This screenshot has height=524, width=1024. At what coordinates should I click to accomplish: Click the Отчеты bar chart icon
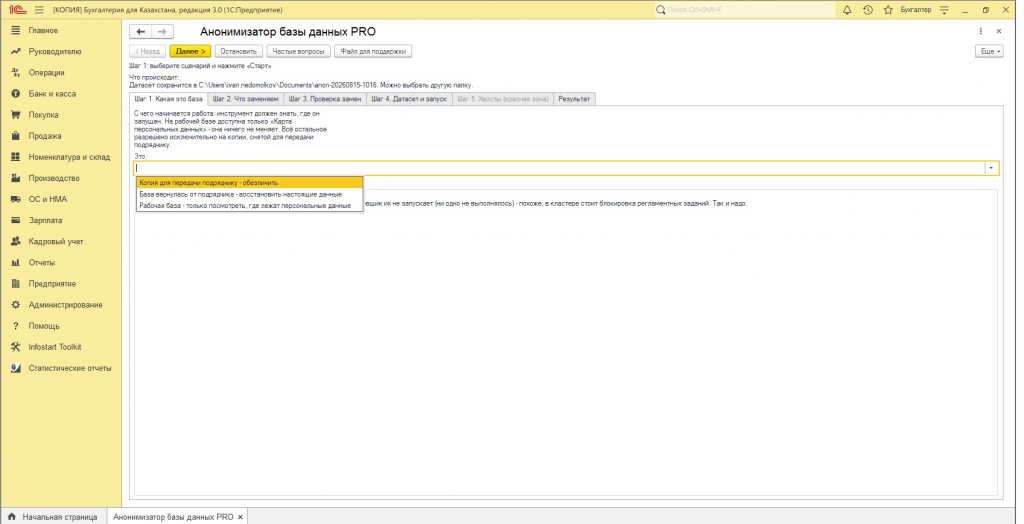pyautogui.click(x=16, y=263)
